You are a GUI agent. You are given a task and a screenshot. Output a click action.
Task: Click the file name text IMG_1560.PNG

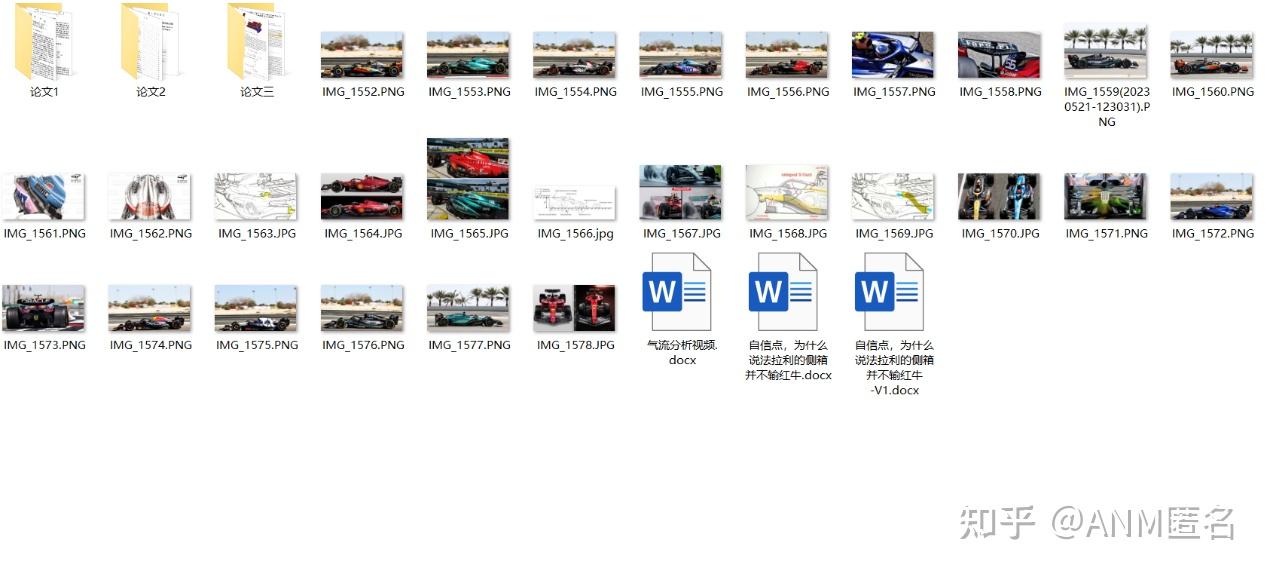[x=1213, y=92]
